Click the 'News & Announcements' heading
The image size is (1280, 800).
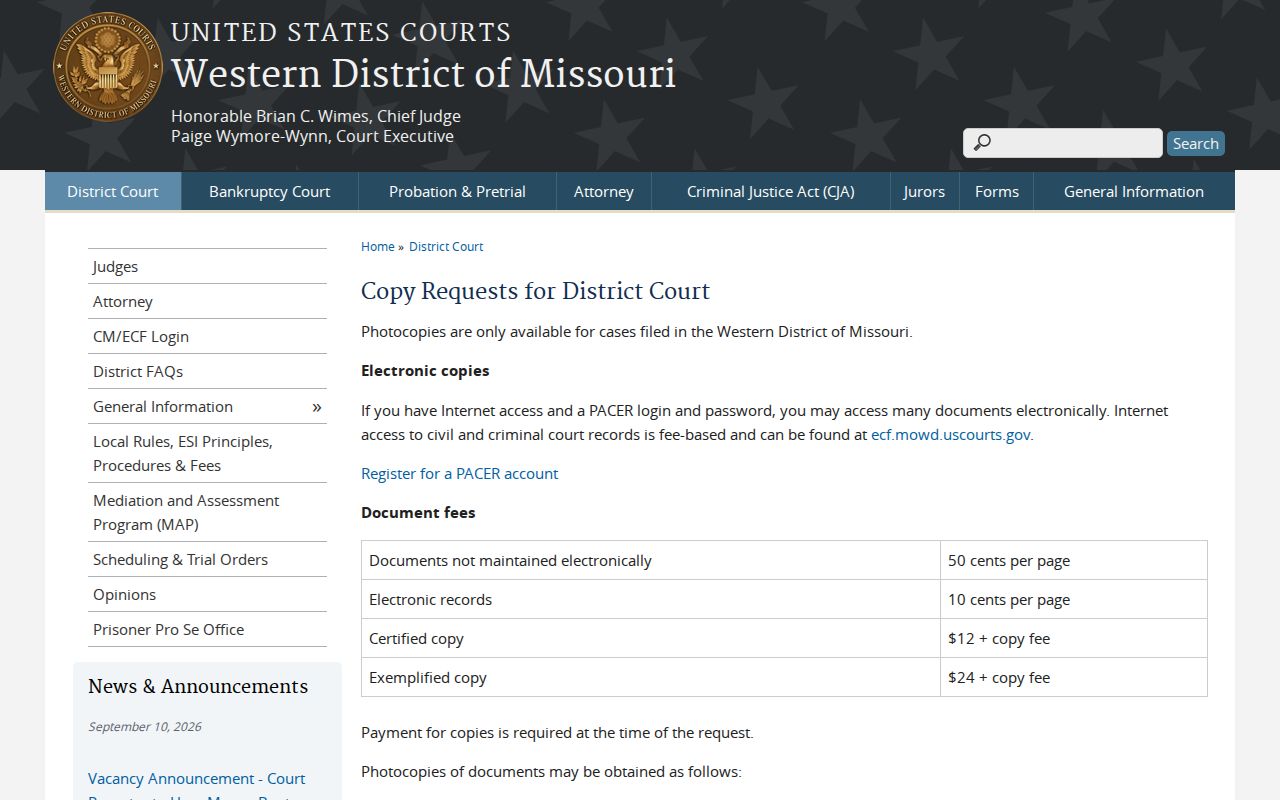pyautogui.click(x=198, y=686)
